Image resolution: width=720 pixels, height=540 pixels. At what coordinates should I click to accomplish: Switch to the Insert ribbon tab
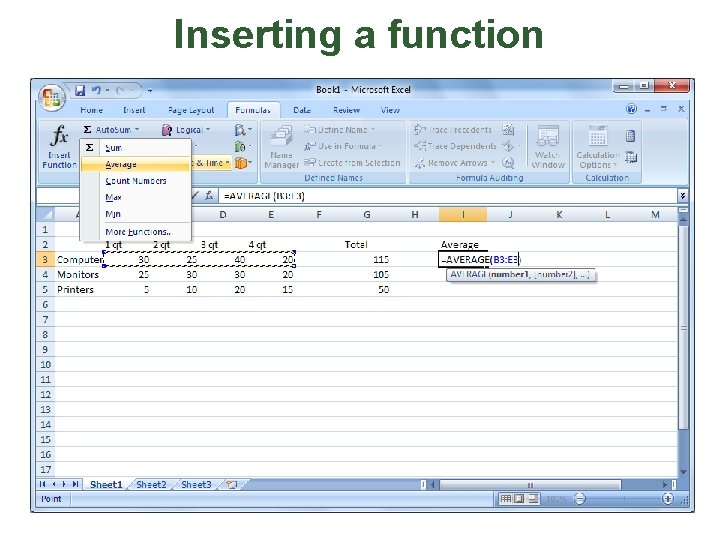click(134, 110)
